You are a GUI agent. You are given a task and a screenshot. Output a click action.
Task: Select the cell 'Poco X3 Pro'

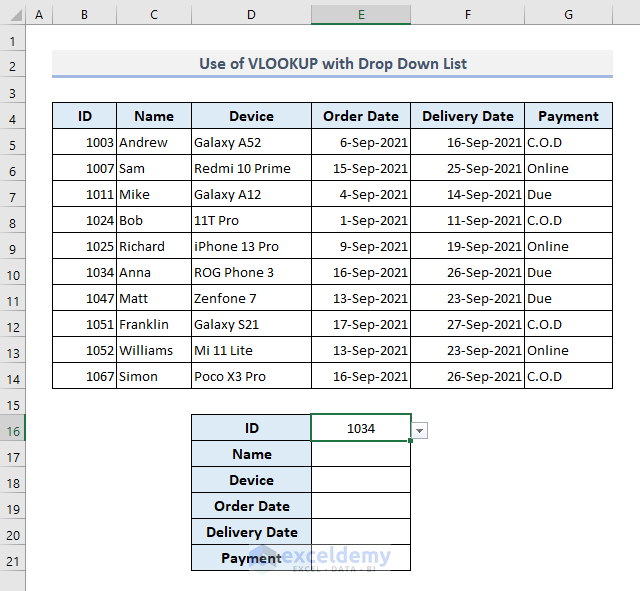251,376
